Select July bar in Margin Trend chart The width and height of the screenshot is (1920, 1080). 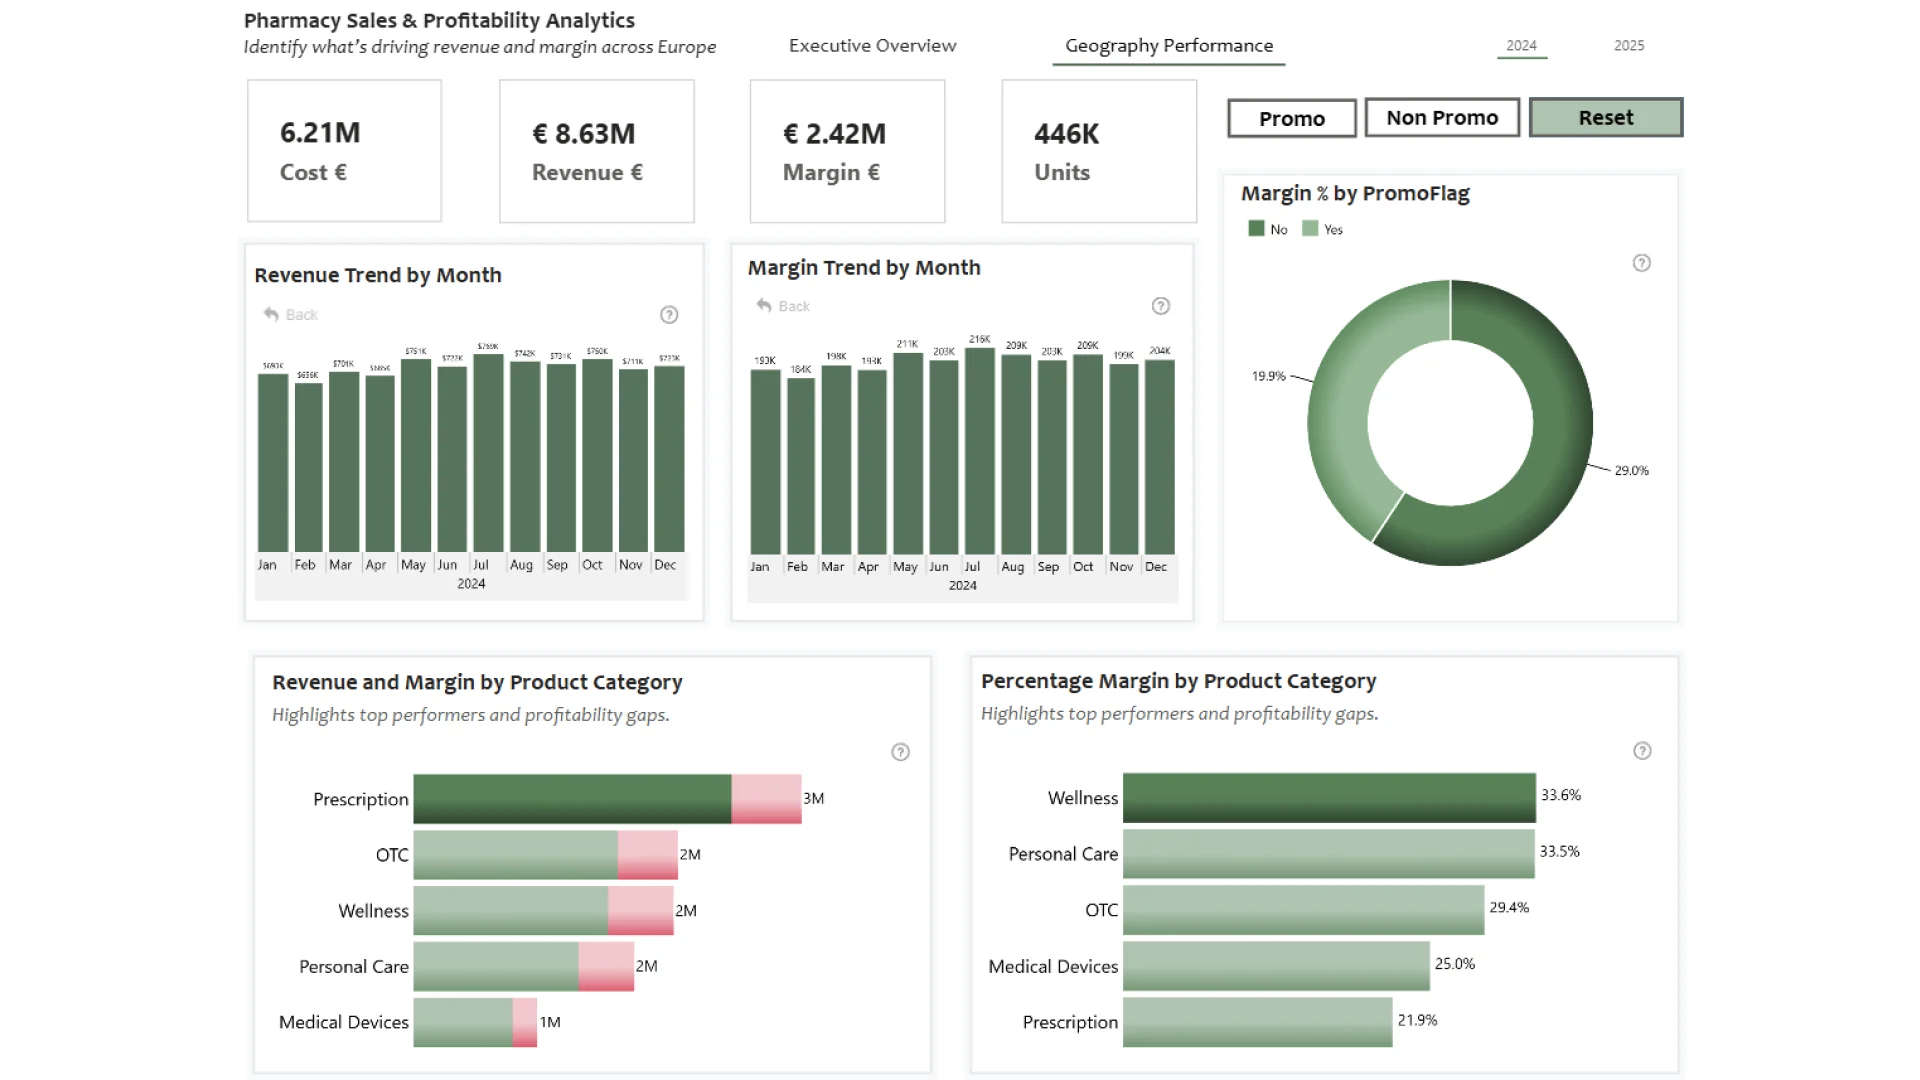pos(979,450)
